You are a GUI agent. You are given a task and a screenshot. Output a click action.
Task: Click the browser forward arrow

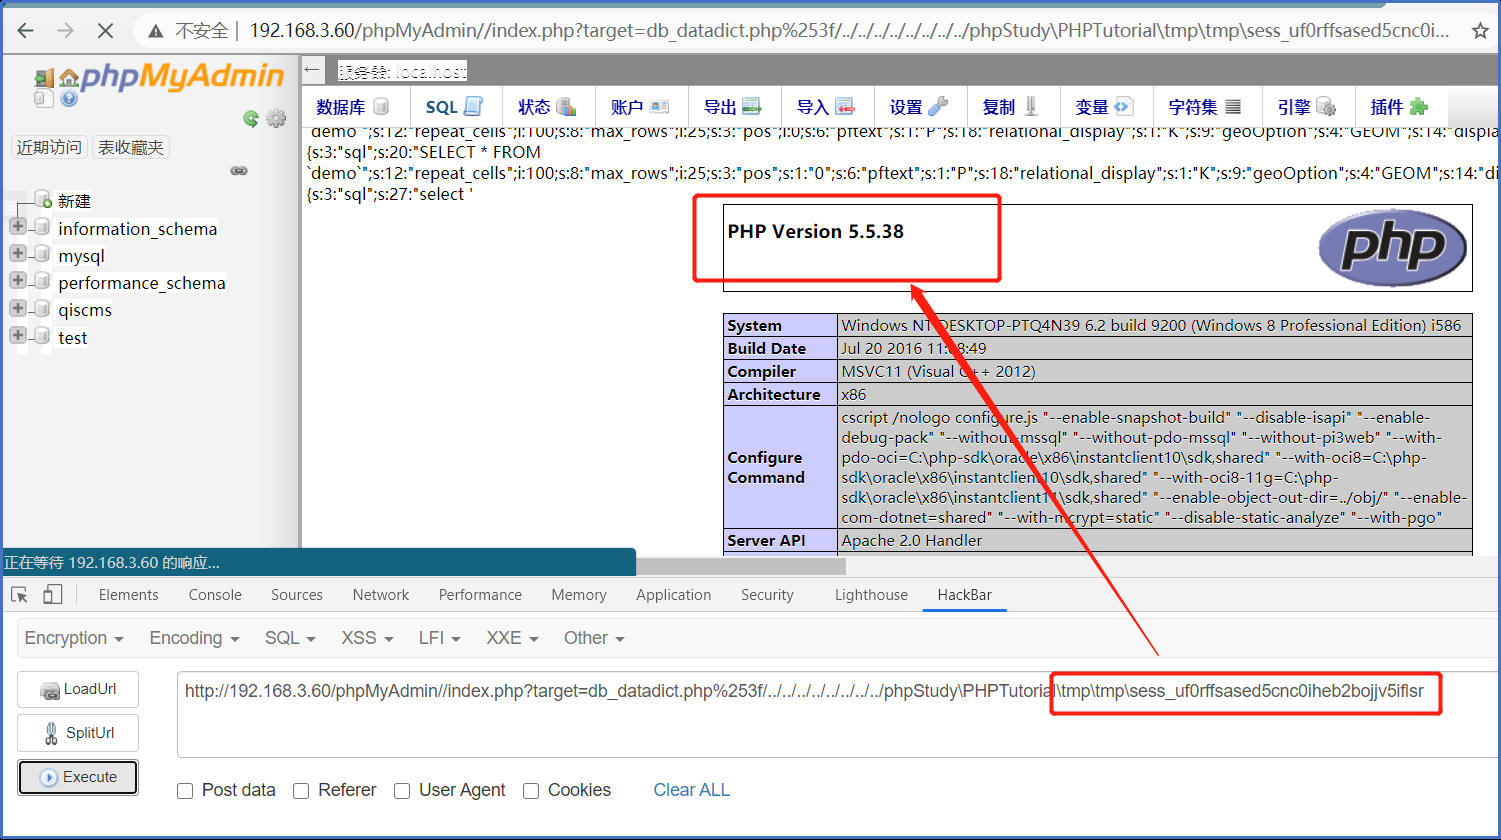point(65,31)
